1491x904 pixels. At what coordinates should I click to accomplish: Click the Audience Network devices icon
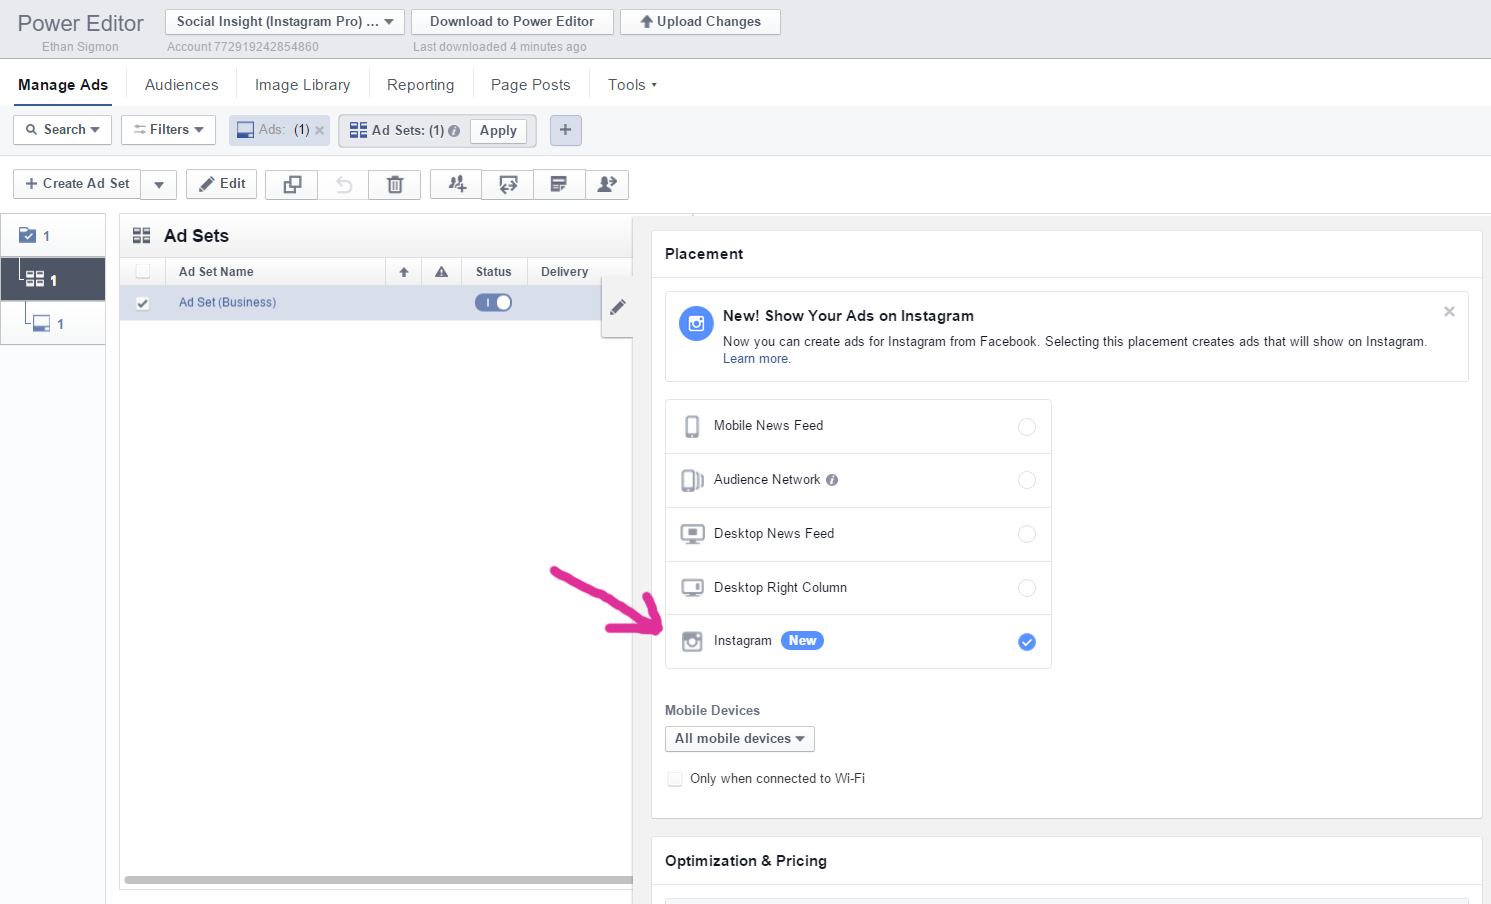point(692,481)
